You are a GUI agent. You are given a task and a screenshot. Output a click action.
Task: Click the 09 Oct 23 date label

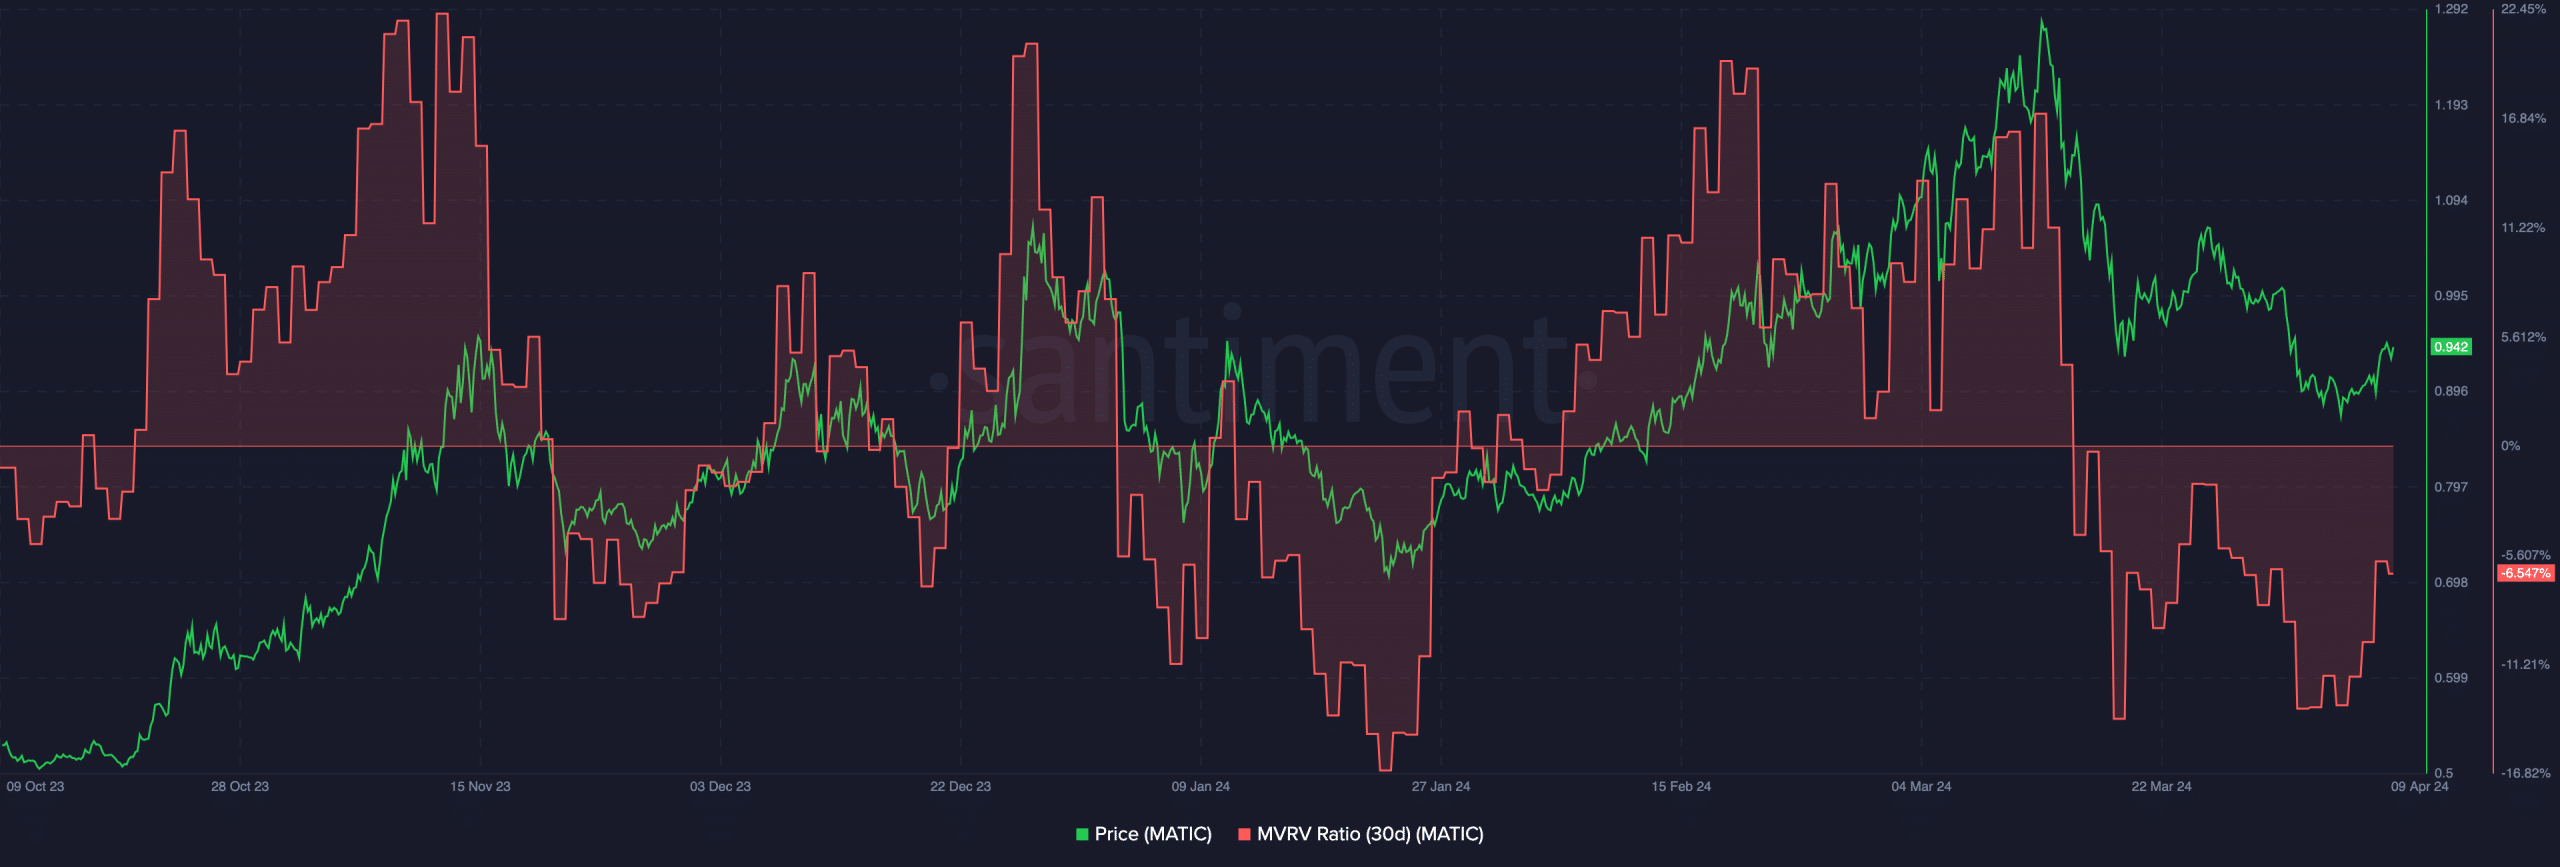(35, 786)
